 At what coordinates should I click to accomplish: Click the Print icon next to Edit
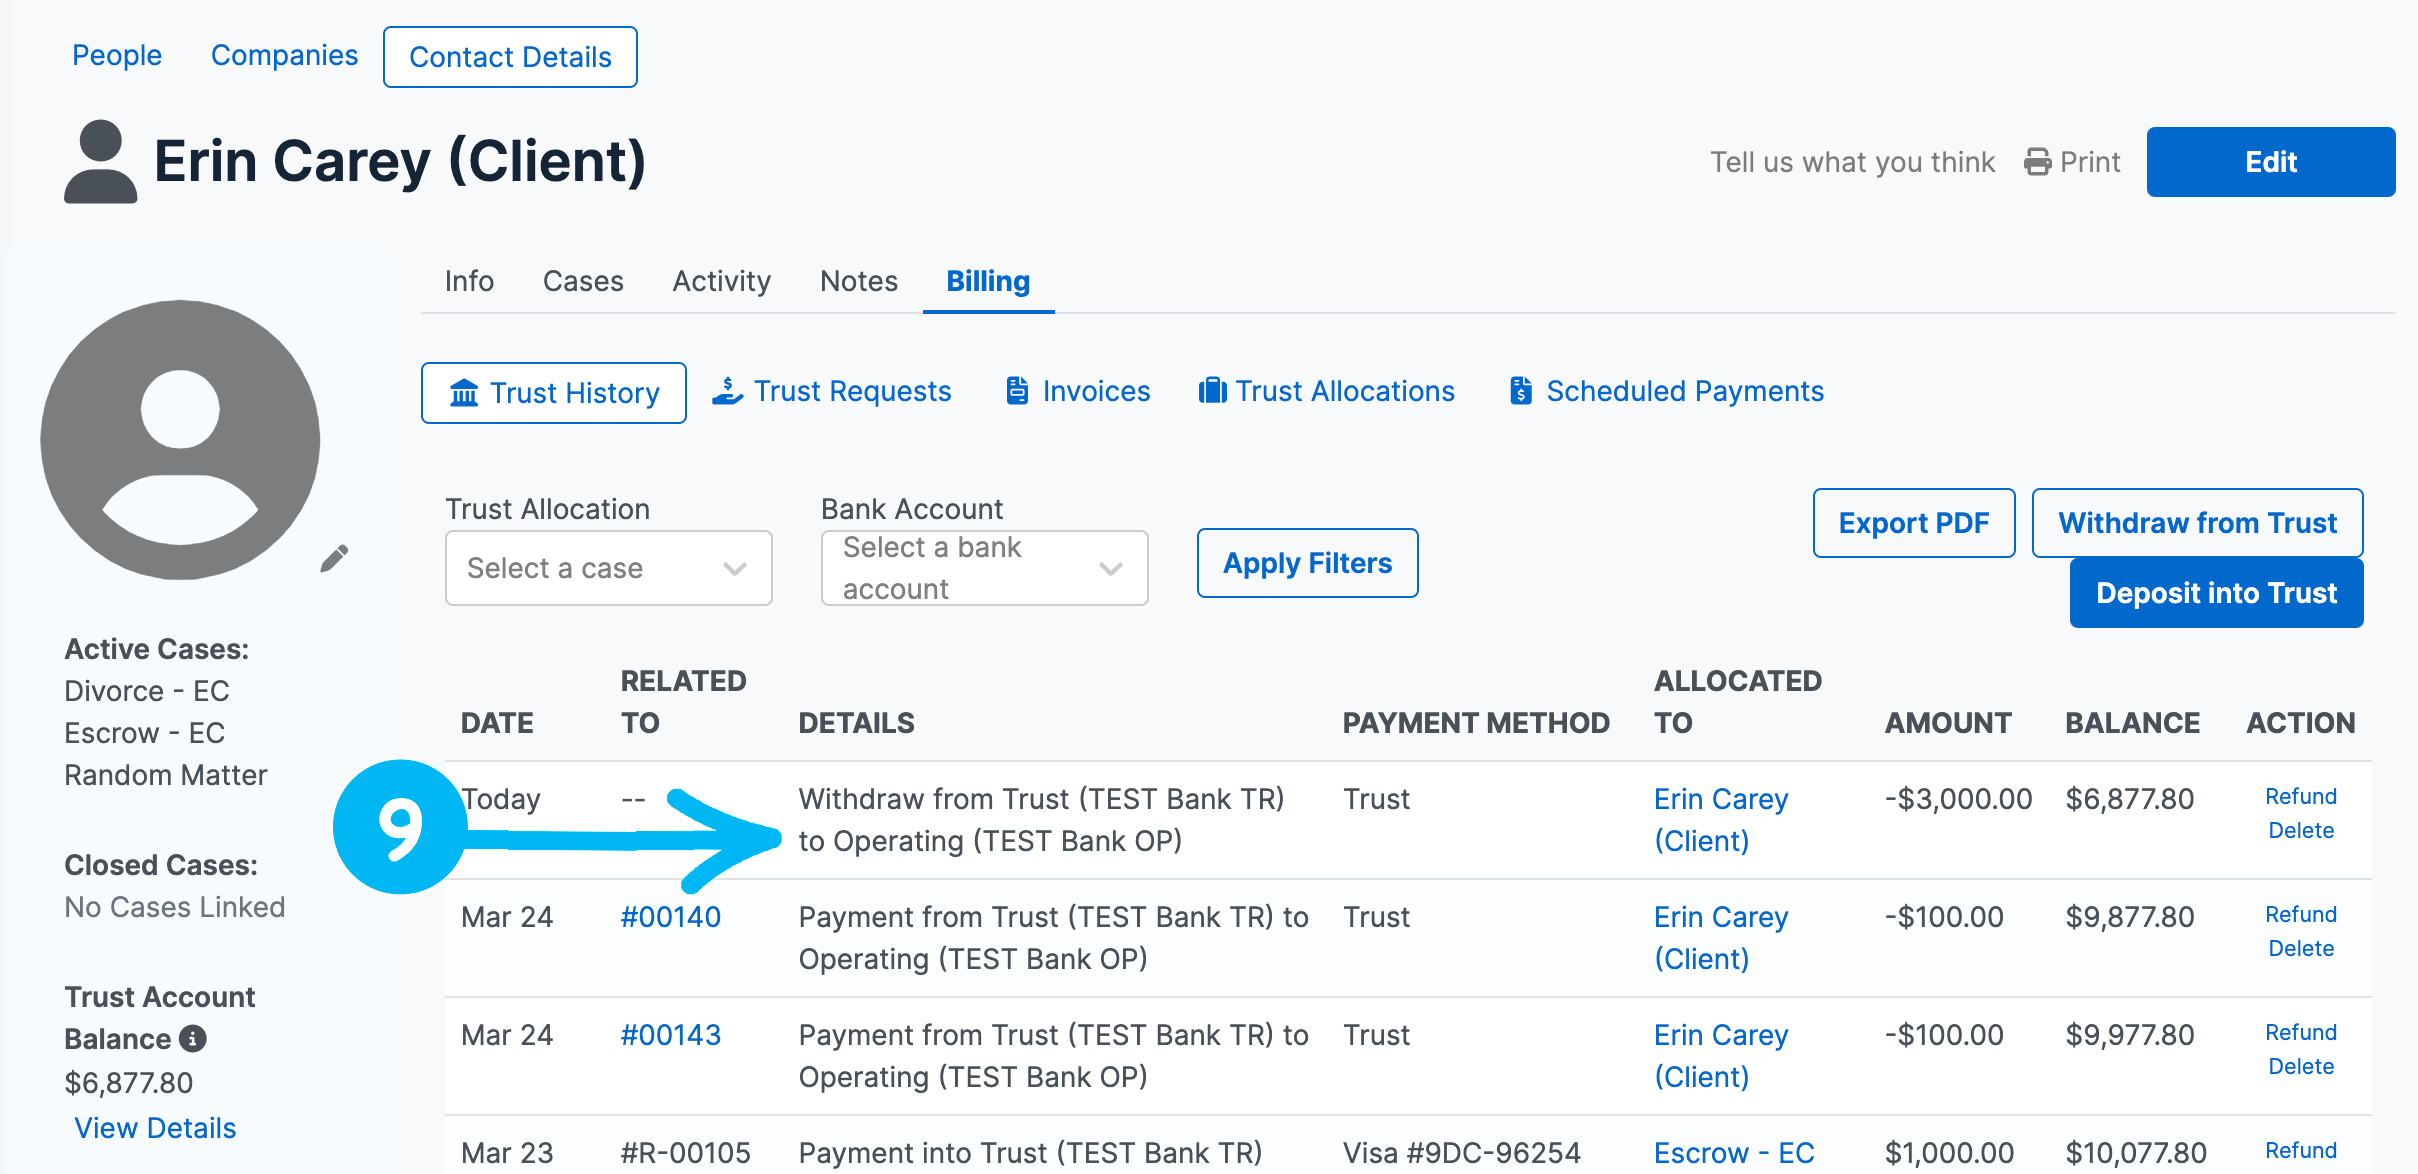tap(2036, 161)
